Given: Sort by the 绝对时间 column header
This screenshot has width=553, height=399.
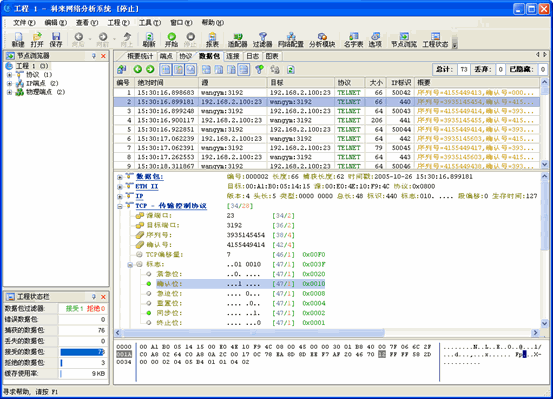Looking at the screenshot, I should point(166,83).
